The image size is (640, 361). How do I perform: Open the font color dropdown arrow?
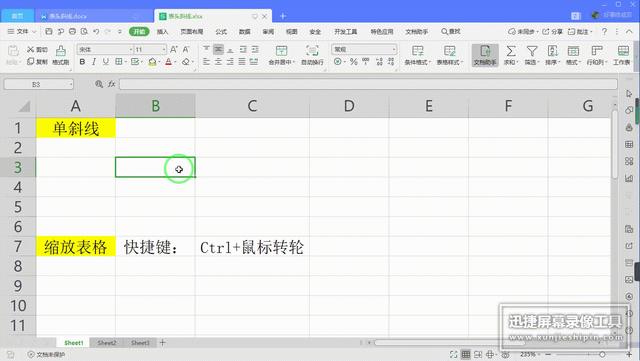[175, 62]
